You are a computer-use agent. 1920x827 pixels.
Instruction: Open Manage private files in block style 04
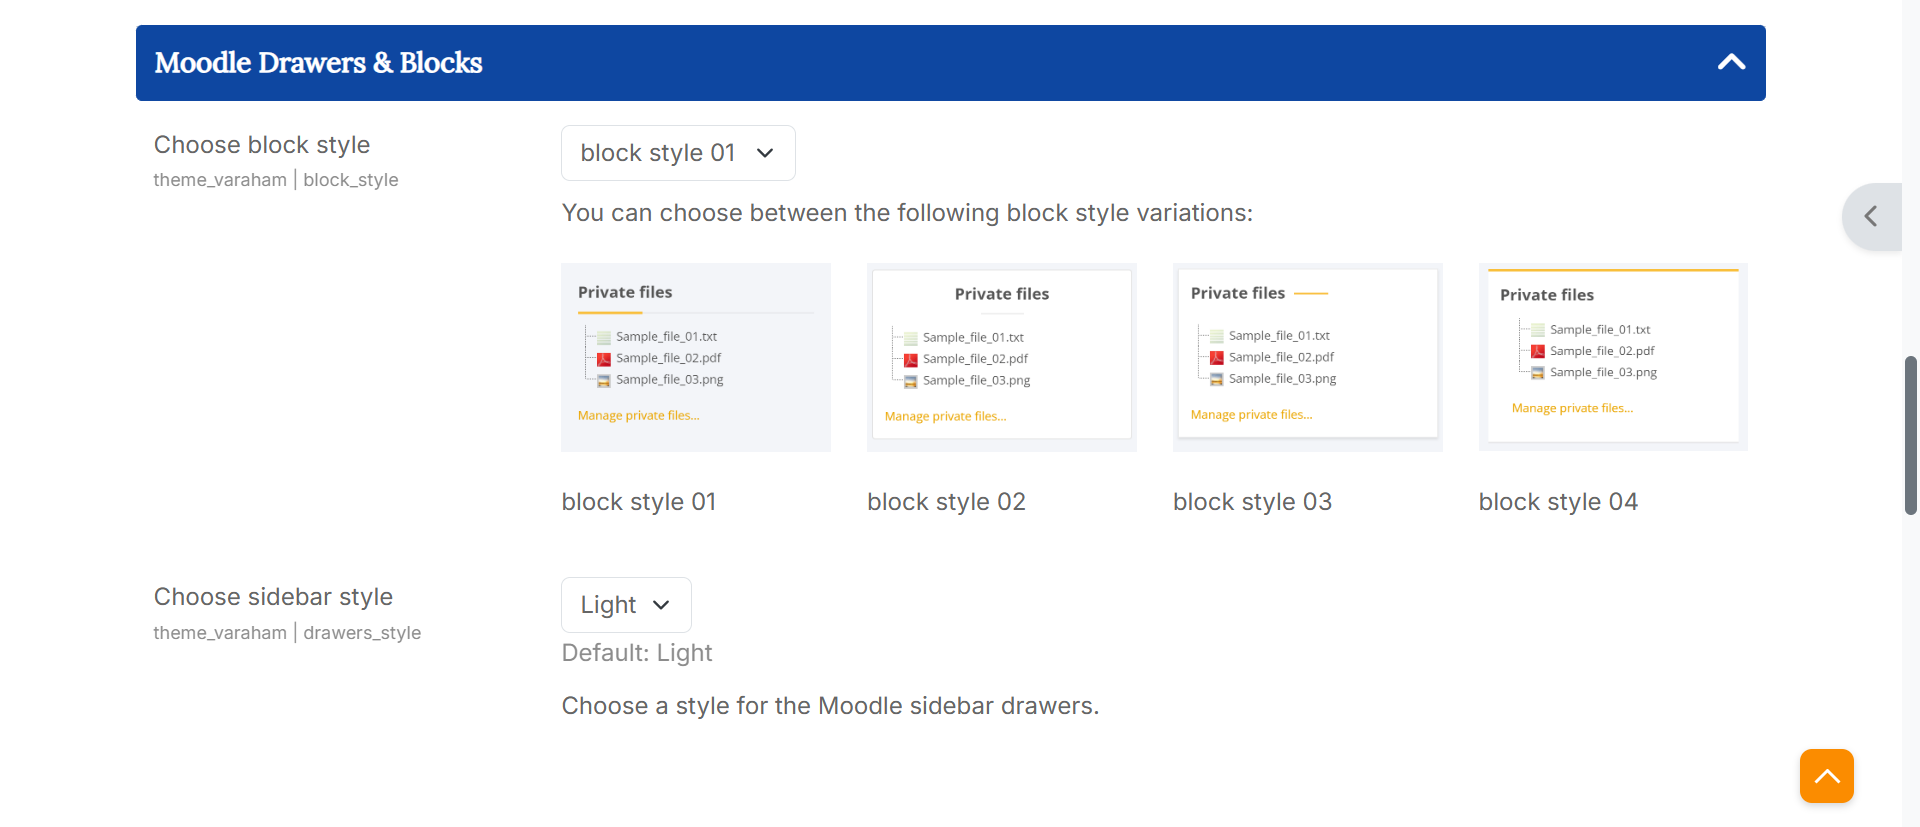(x=1572, y=407)
